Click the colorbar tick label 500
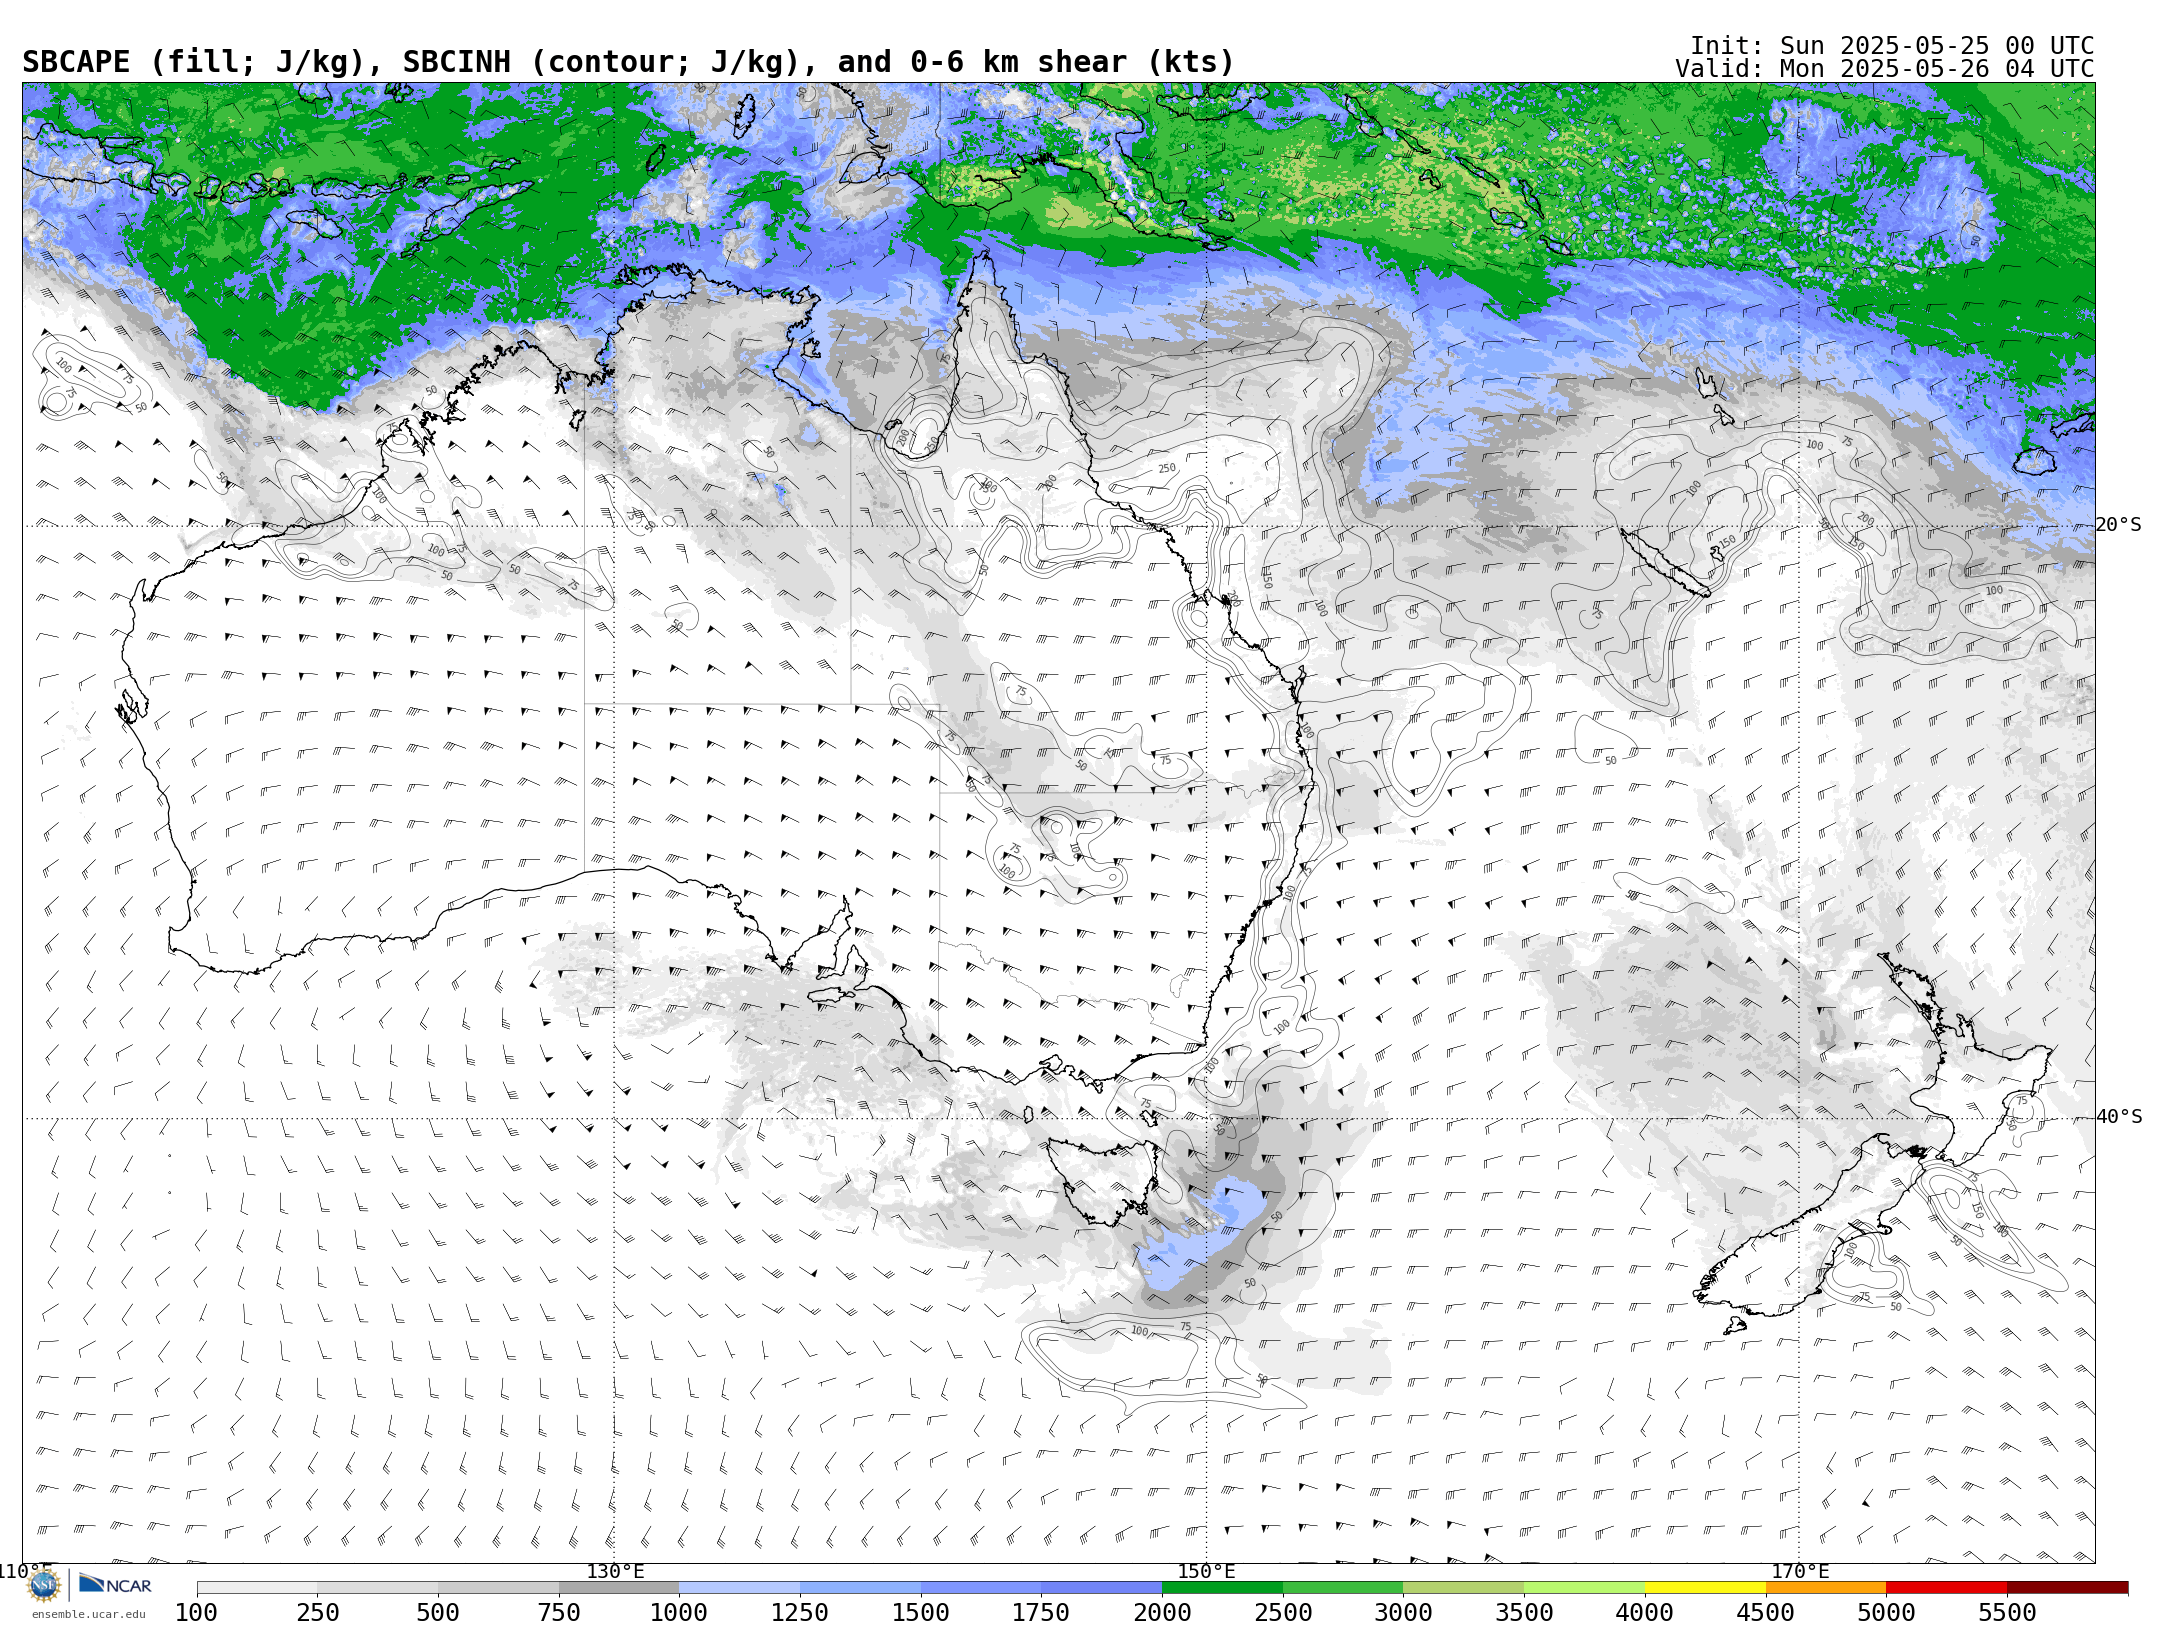2160x1626 pixels. pos(439,1612)
